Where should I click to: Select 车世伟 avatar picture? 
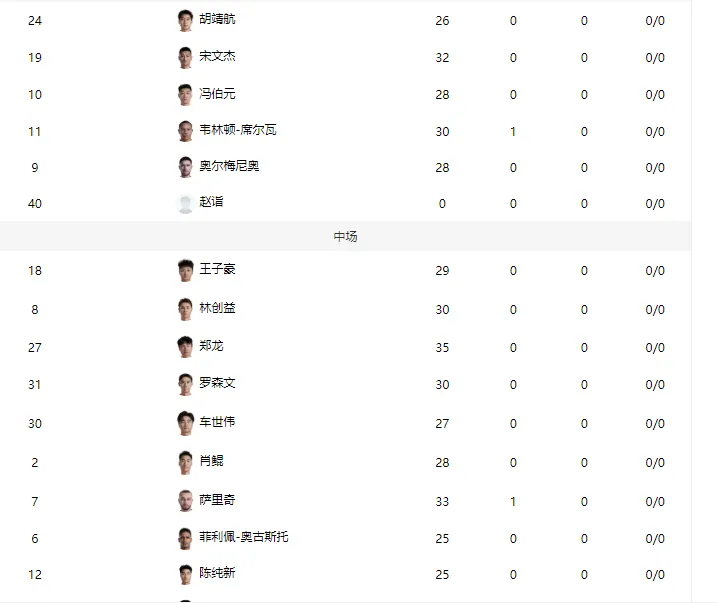coord(185,423)
